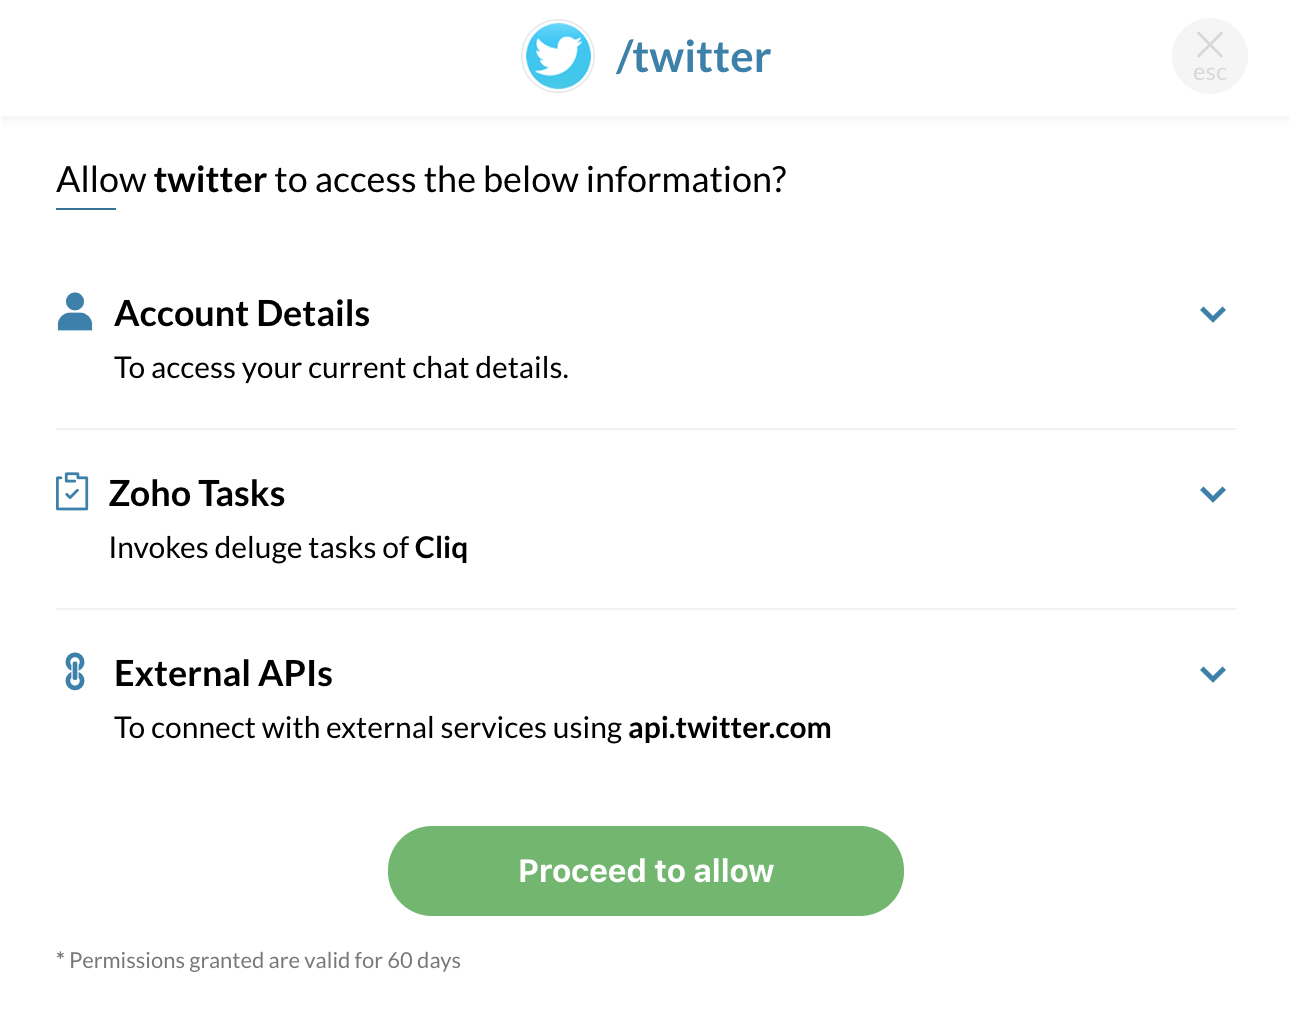1289x1015 pixels.
Task: Click the "Allow twitter to access" question heading
Action: click(421, 180)
